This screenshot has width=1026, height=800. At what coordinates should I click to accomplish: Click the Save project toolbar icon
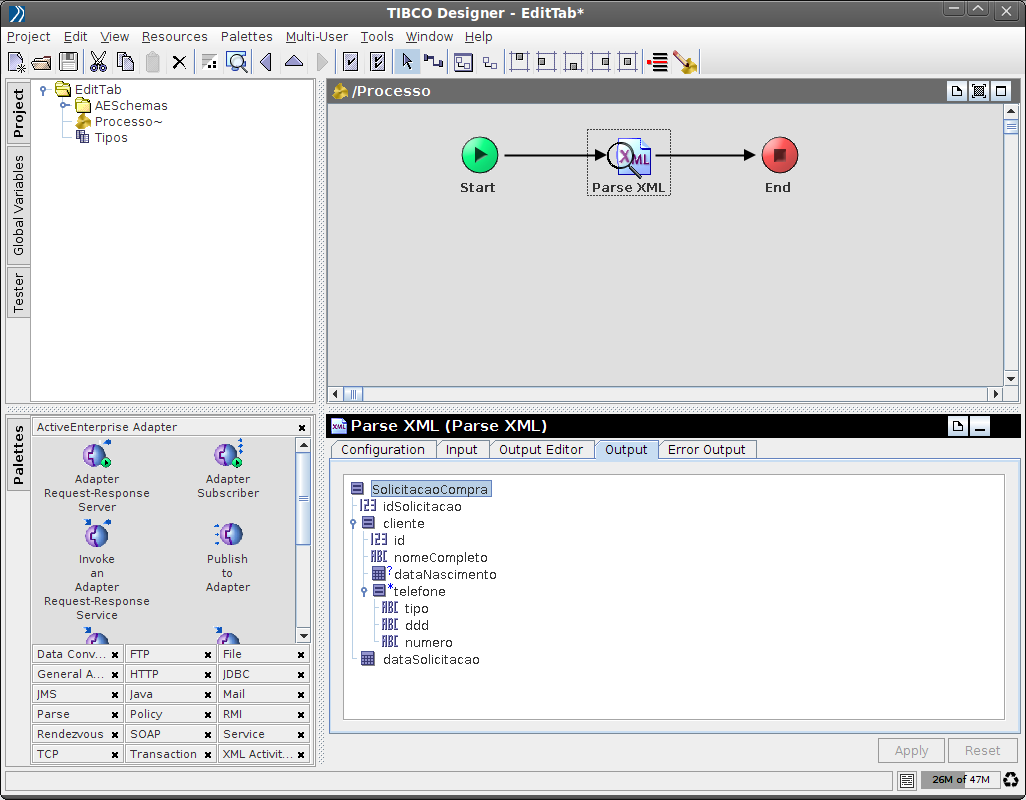point(68,62)
